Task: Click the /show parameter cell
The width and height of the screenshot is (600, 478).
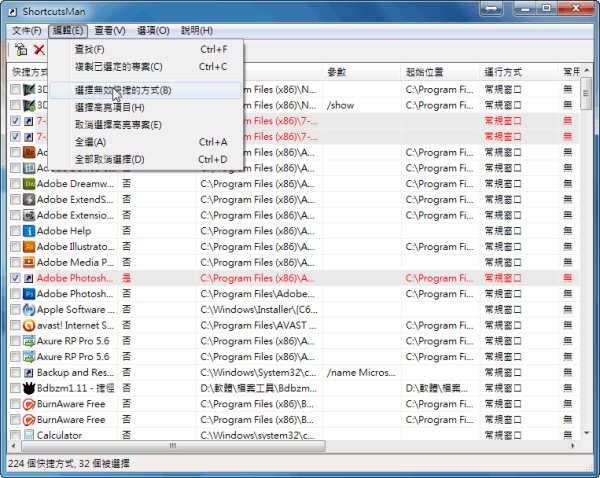Action: point(341,106)
